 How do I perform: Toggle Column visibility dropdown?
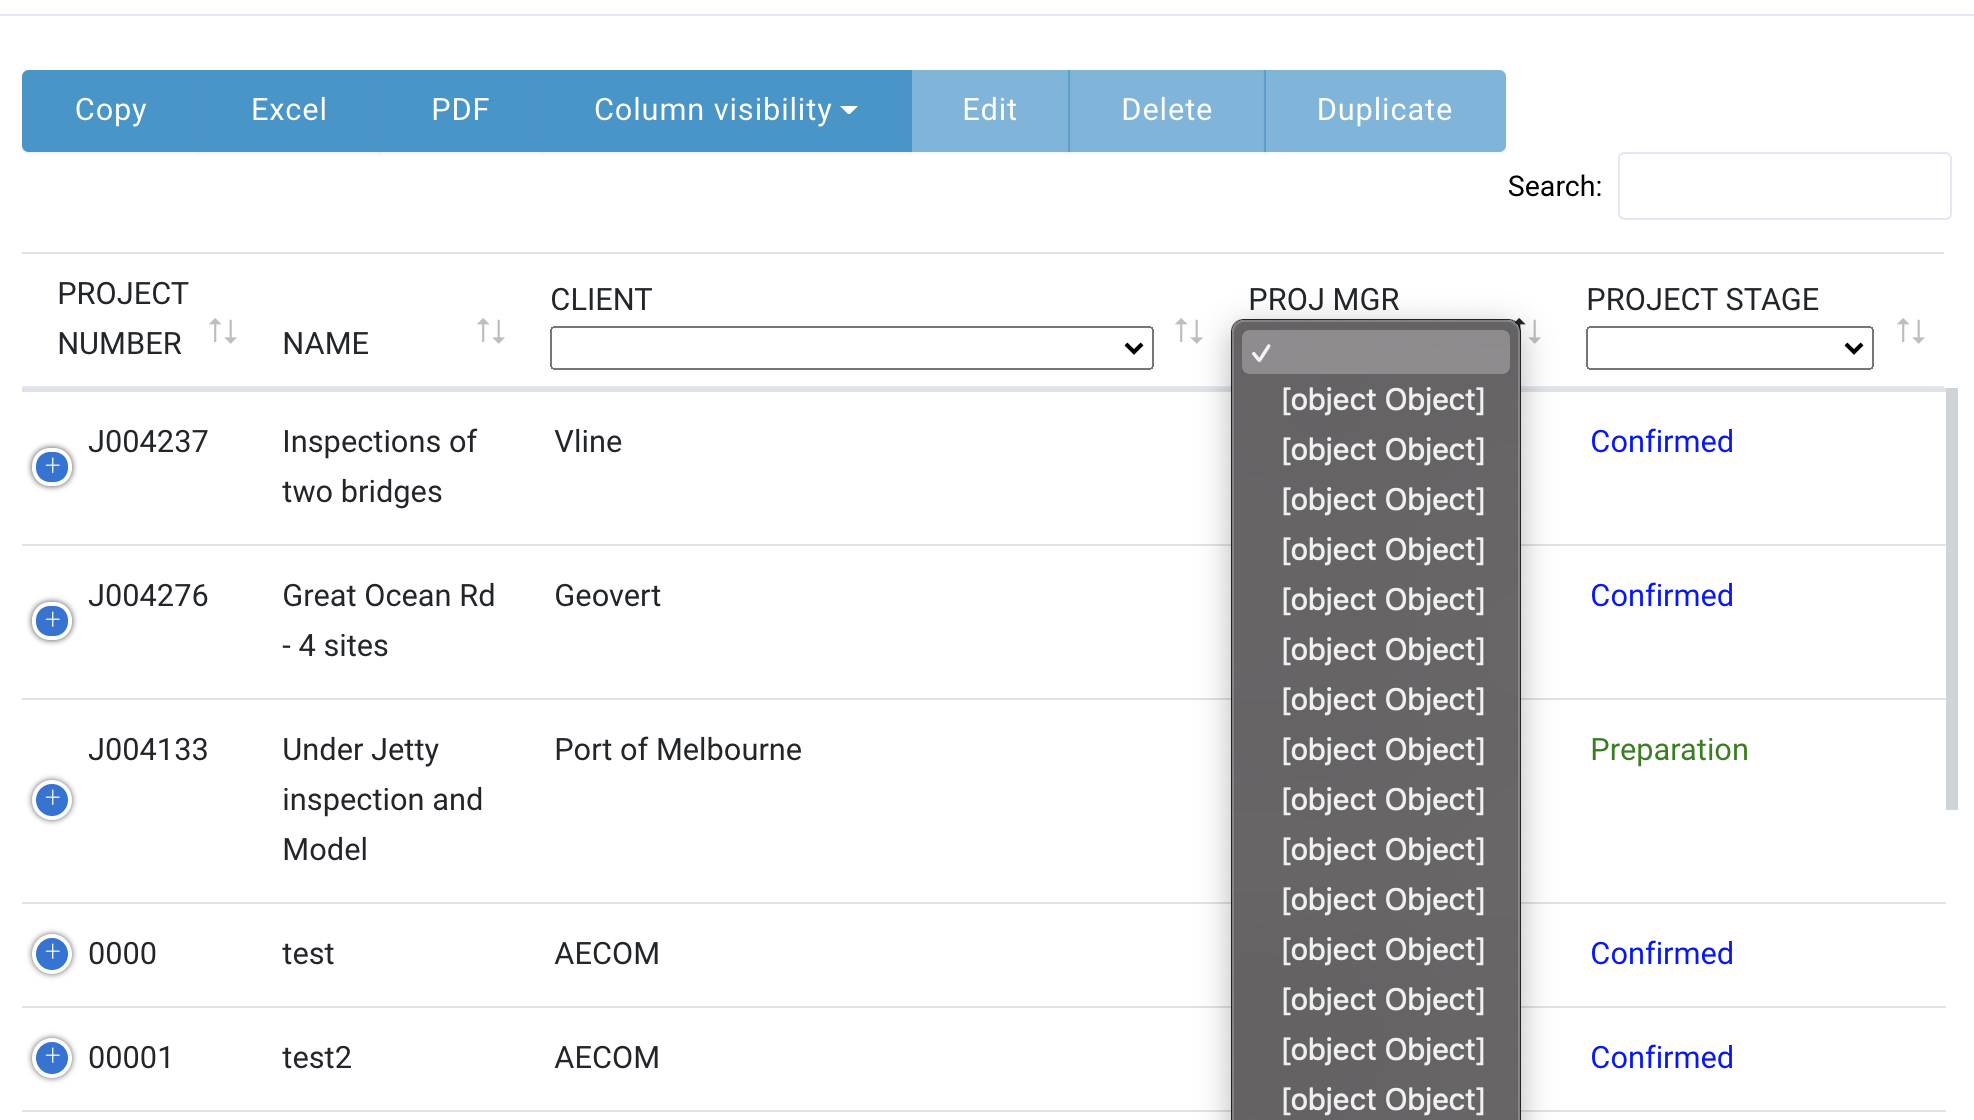[728, 110]
